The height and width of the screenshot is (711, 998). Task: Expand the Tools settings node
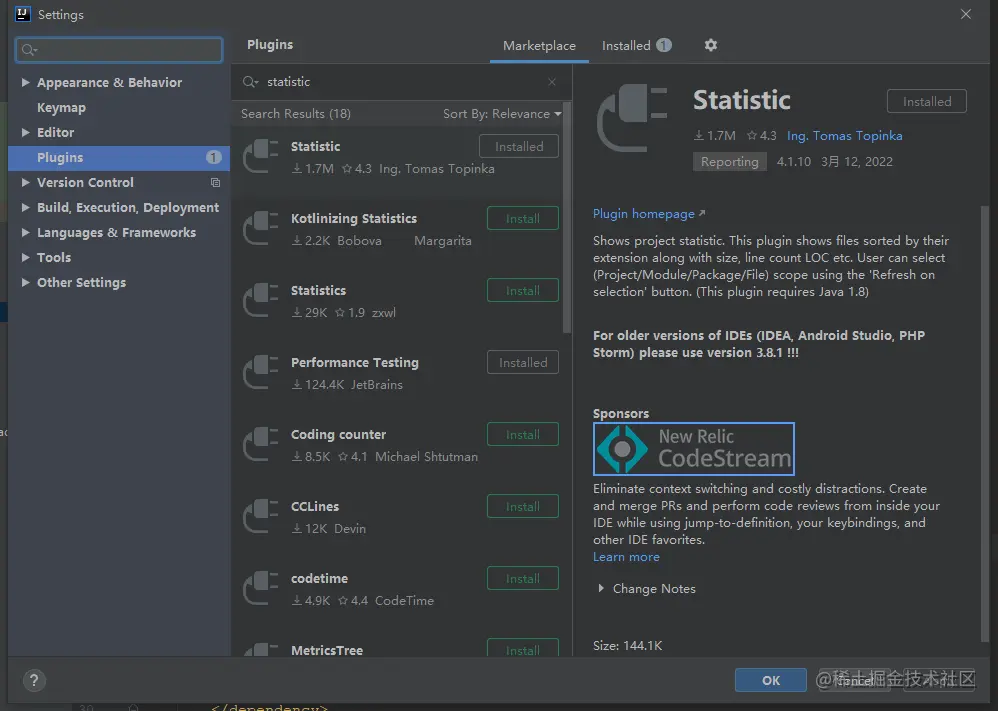(x=25, y=257)
